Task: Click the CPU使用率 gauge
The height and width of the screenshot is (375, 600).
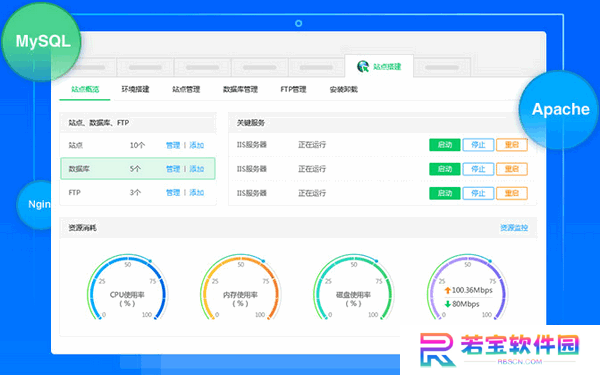Action: 127,288
